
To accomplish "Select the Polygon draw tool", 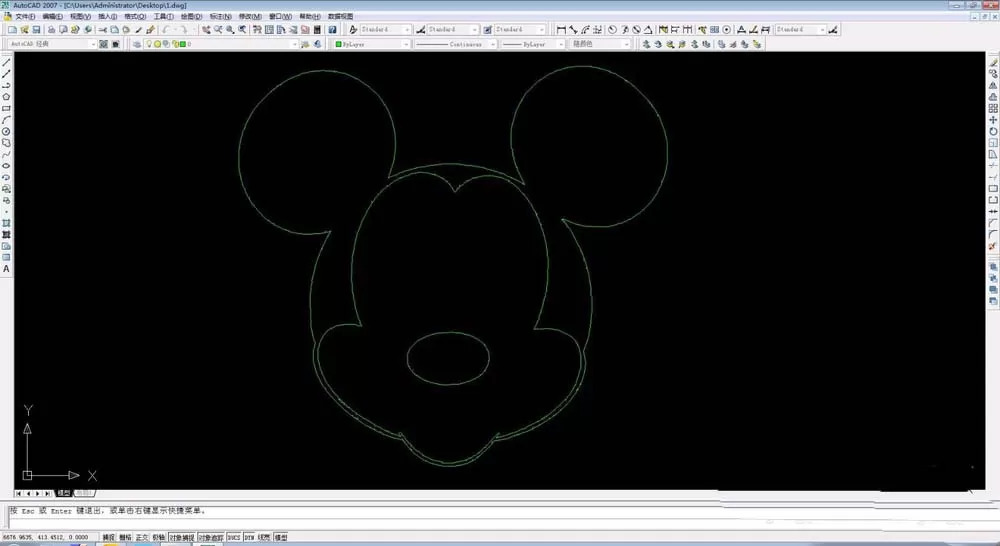I will click(x=6, y=97).
